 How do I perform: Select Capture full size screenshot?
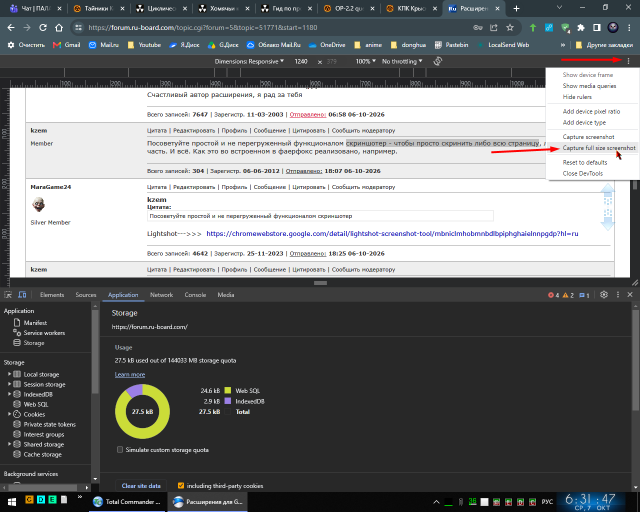[x=599, y=148]
